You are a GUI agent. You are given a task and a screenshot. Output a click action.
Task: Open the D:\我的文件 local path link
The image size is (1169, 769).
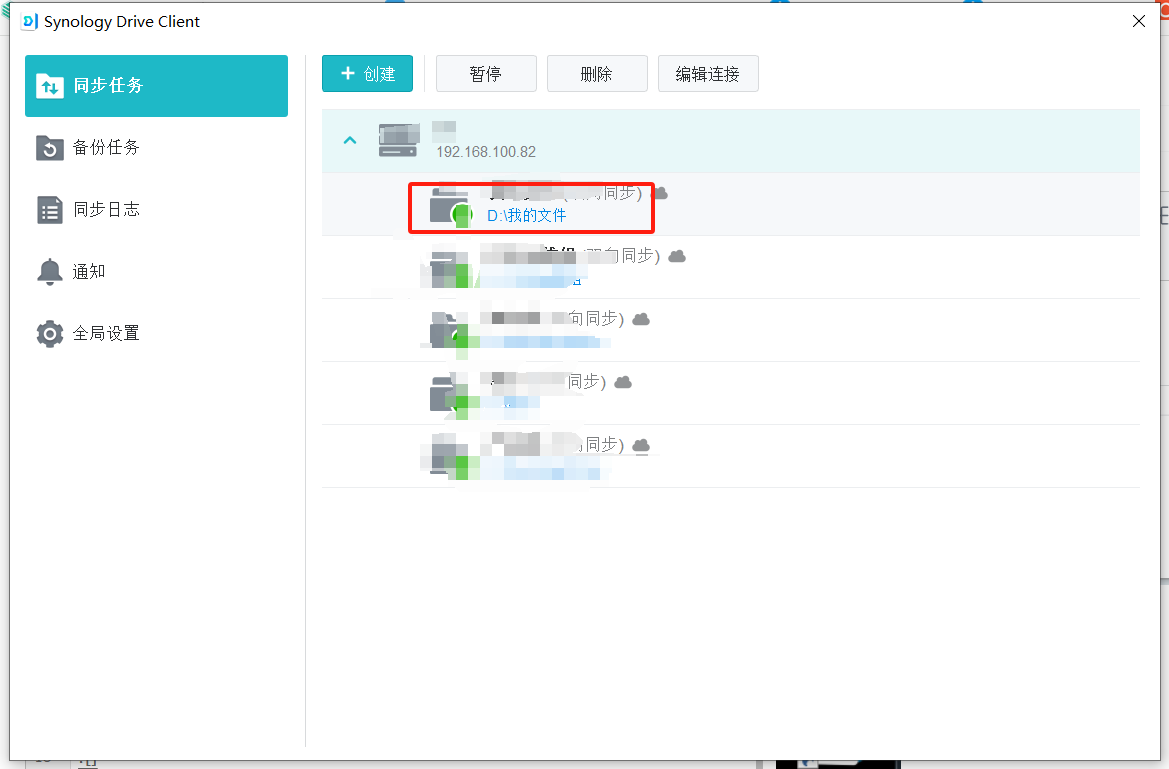526,216
